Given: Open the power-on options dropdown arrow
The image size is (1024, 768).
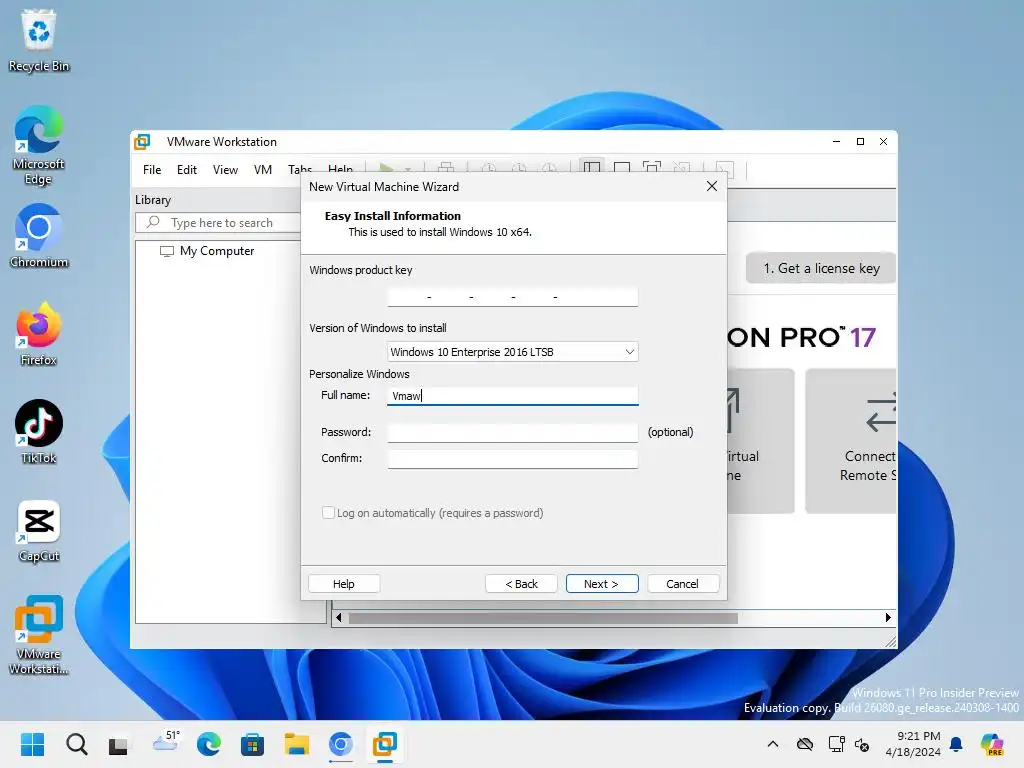Looking at the screenshot, I should (x=408, y=168).
